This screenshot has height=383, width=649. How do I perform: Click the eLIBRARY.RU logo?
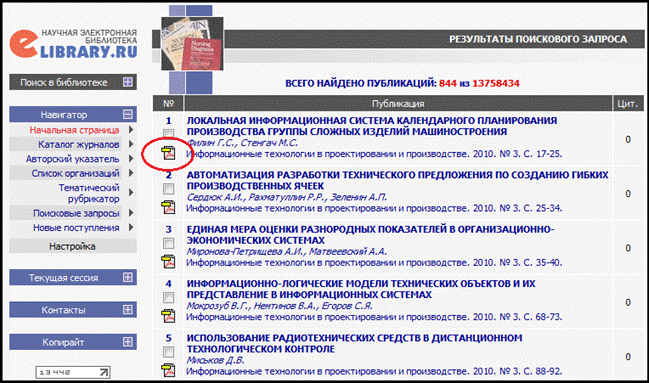(73, 43)
